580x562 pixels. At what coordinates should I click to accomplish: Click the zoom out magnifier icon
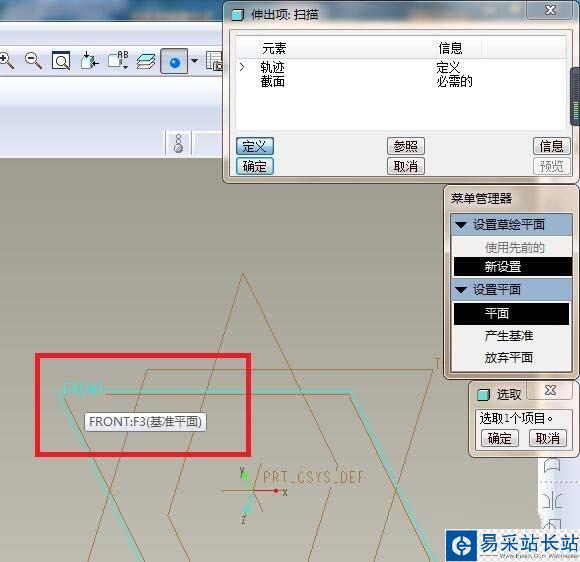click(x=33, y=60)
